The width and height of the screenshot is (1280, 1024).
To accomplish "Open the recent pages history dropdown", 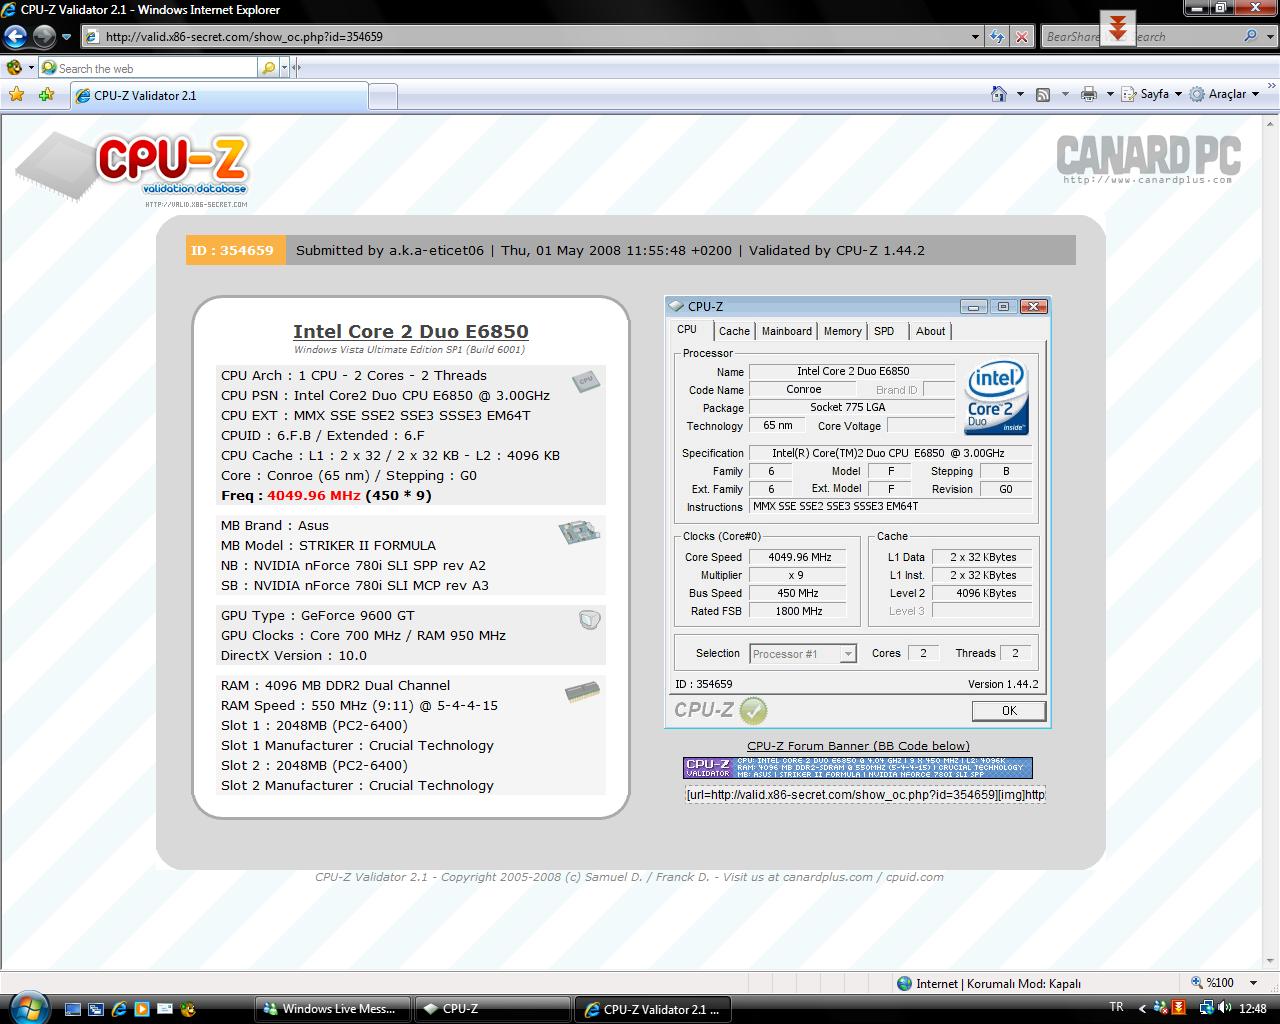I will (66, 37).
